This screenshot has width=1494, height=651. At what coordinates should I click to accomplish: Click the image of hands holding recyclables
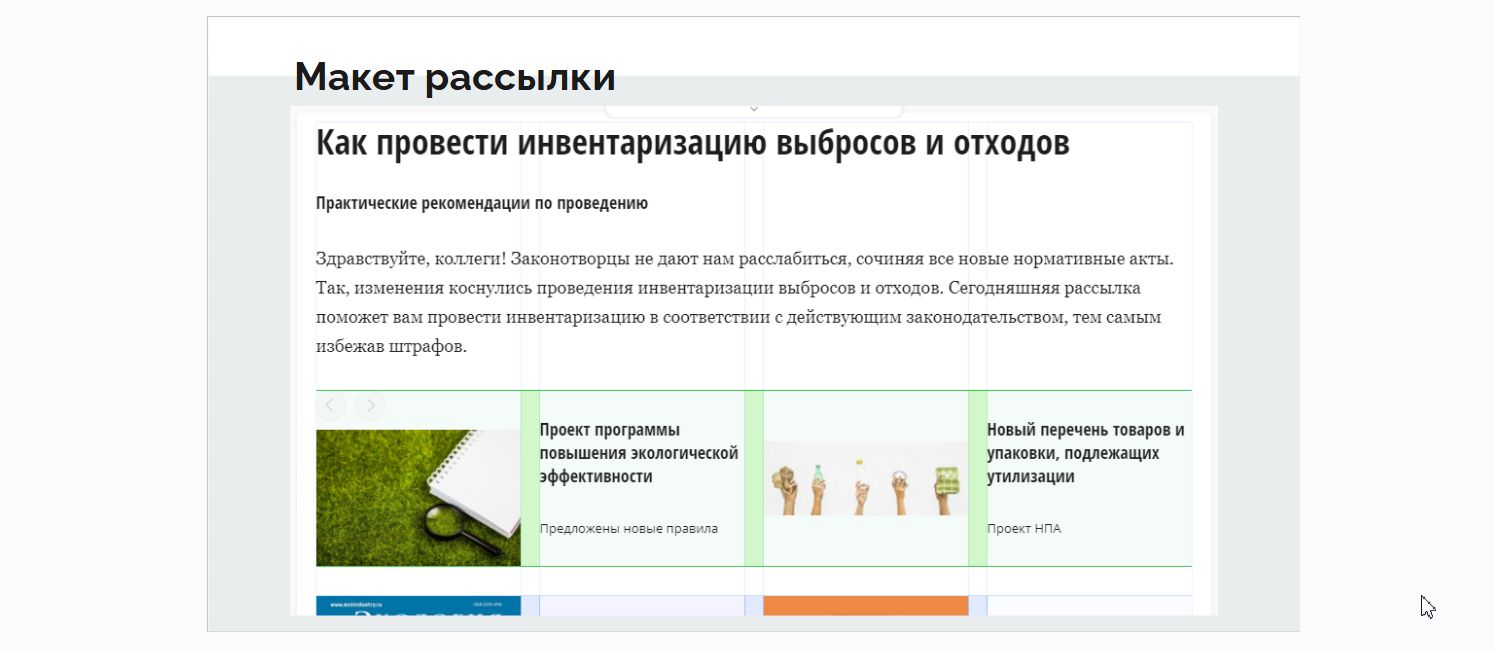tap(865, 478)
